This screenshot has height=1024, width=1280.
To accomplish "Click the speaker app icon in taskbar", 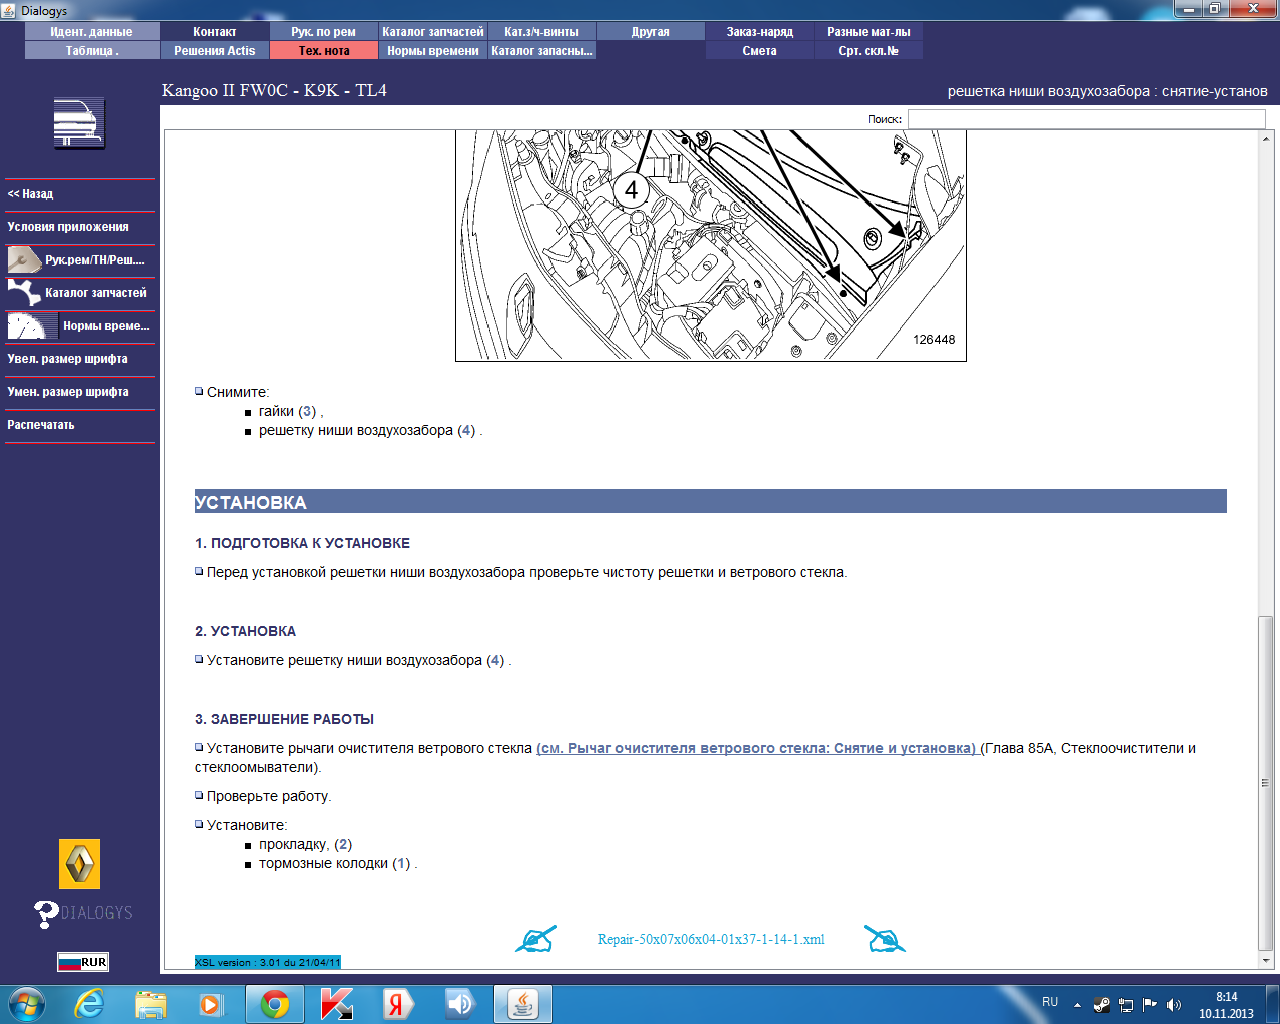I will 459,1004.
